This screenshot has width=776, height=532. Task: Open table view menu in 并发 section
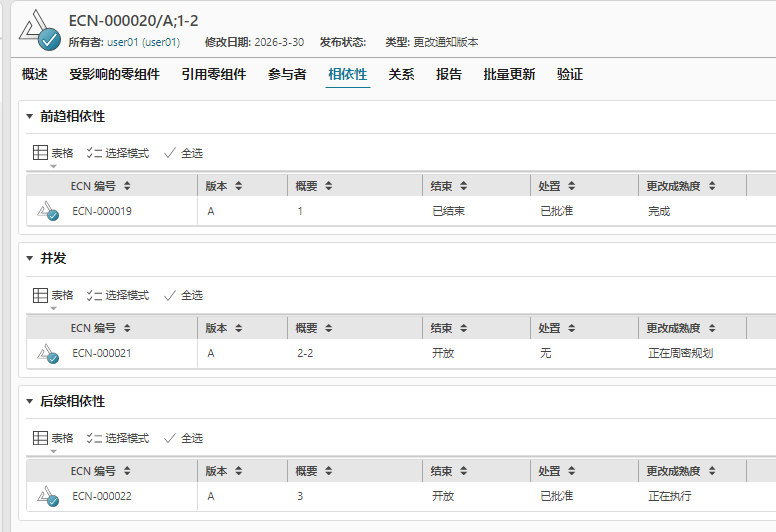(x=53, y=295)
